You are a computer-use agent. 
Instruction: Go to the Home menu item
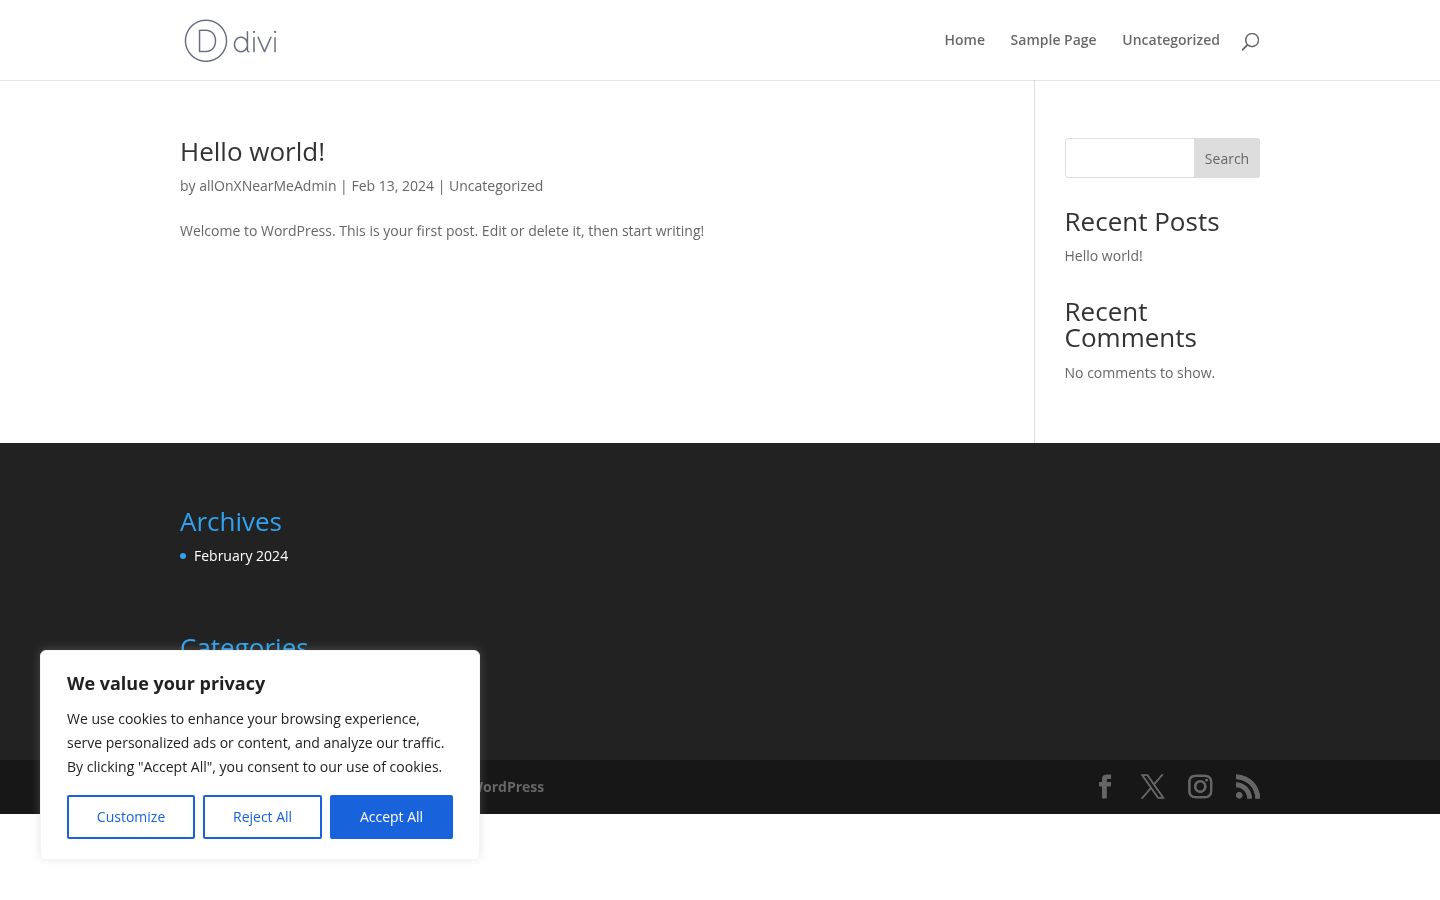pos(965,40)
